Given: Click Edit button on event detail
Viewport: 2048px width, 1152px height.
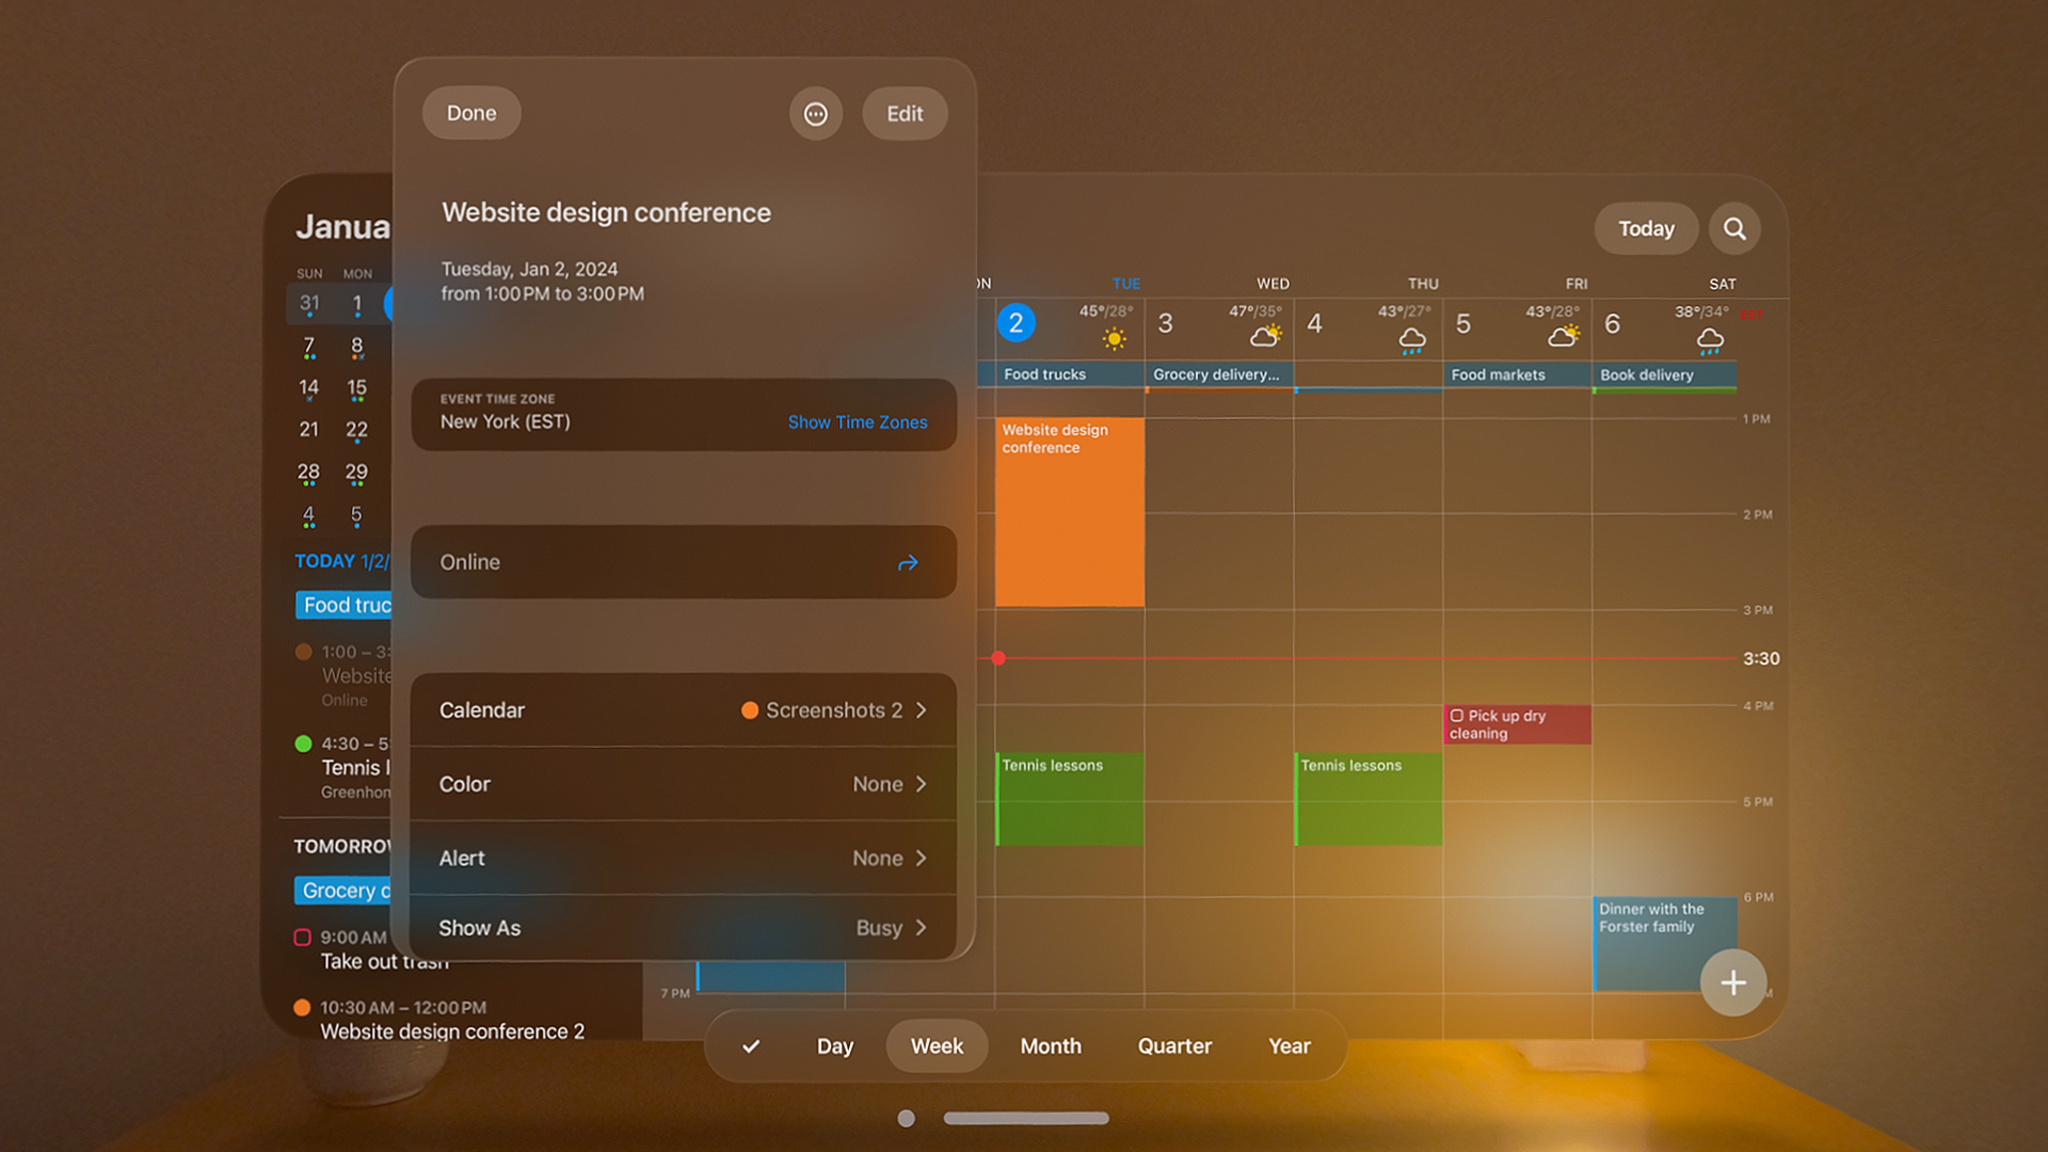Looking at the screenshot, I should pyautogui.click(x=904, y=113).
